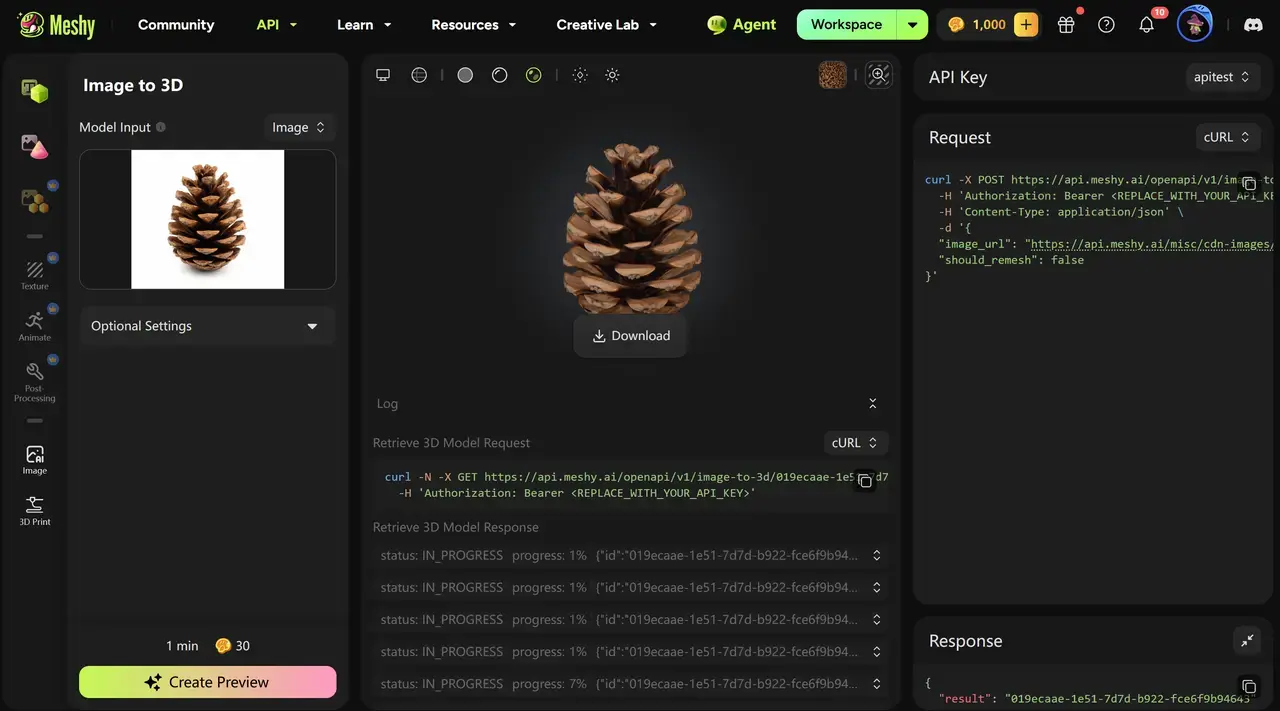
Task: Select the Animate tool in the sidebar
Action: [x=35, y=325]
